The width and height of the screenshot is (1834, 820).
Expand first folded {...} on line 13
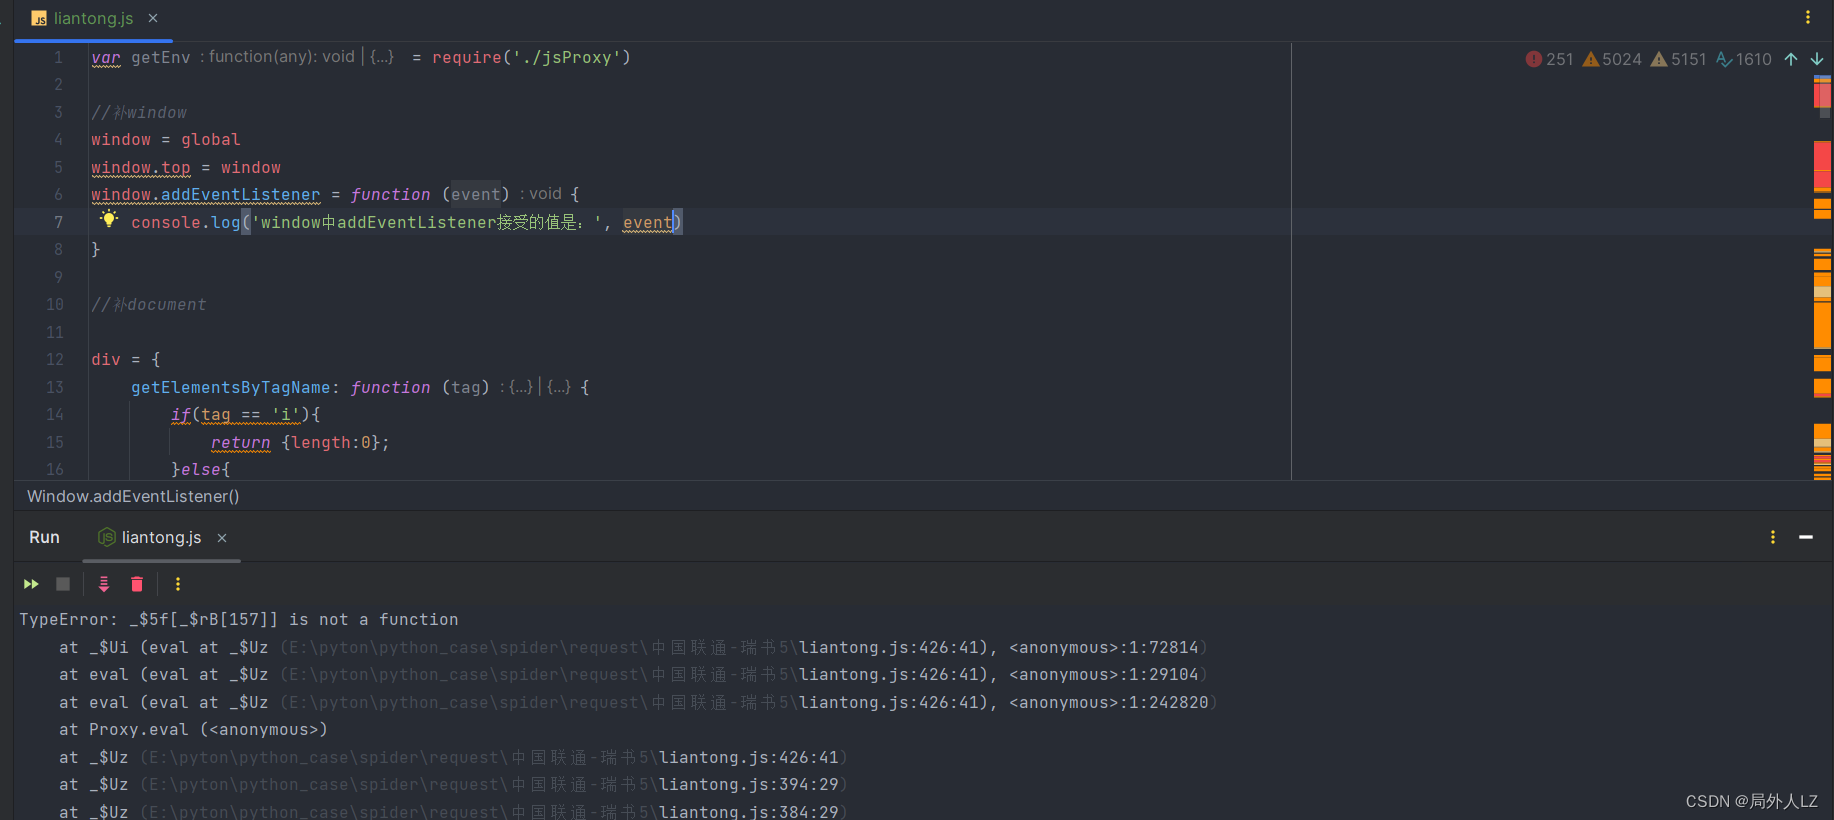point(521,386)
